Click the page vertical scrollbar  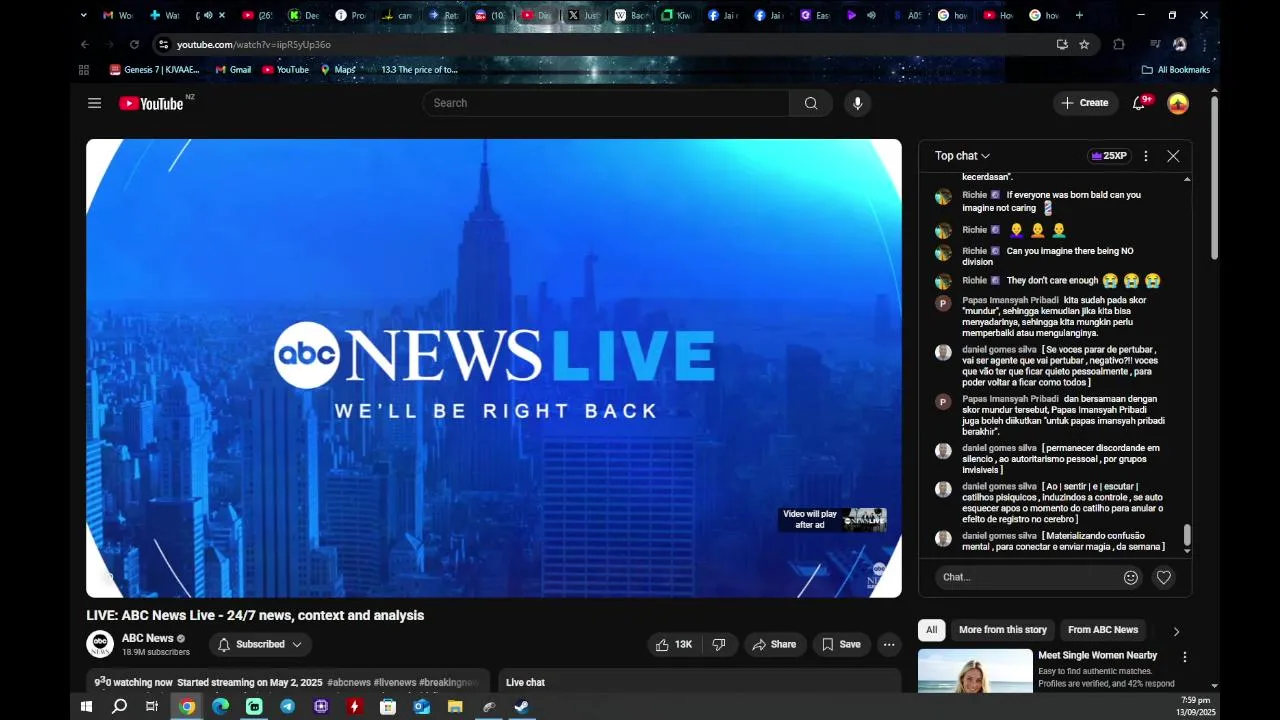tap(1215, 178)
